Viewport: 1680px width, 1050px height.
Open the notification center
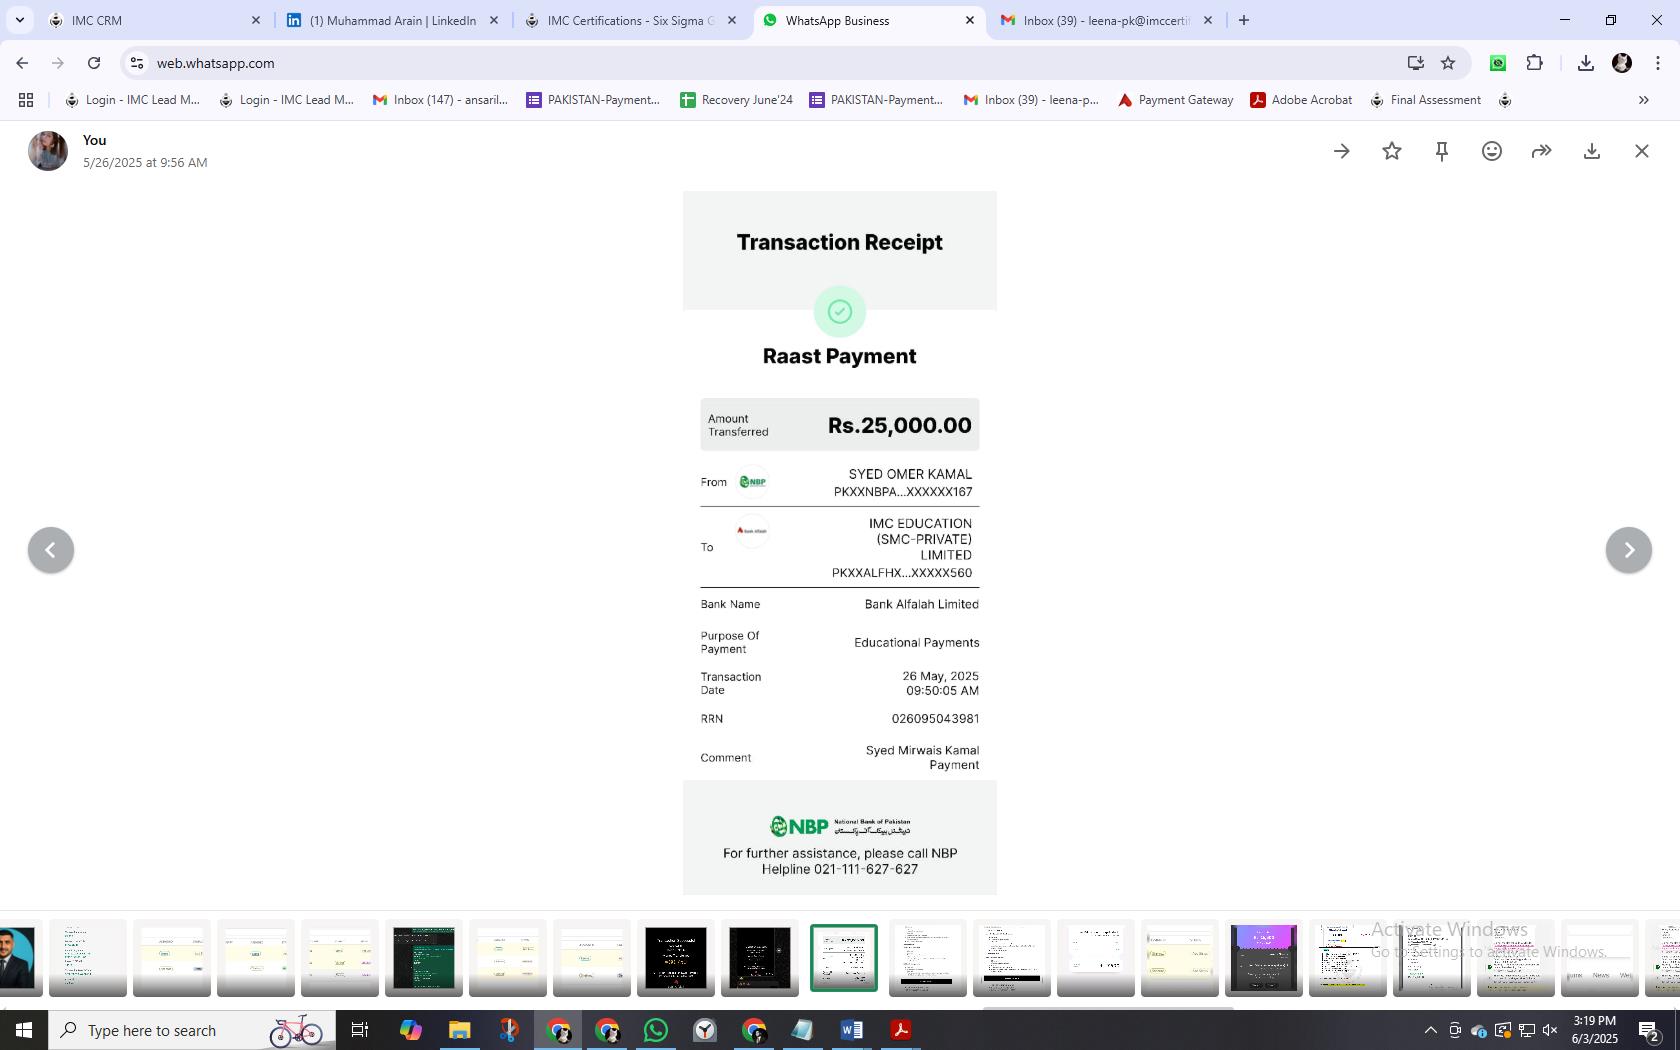pos(1649,1030)
